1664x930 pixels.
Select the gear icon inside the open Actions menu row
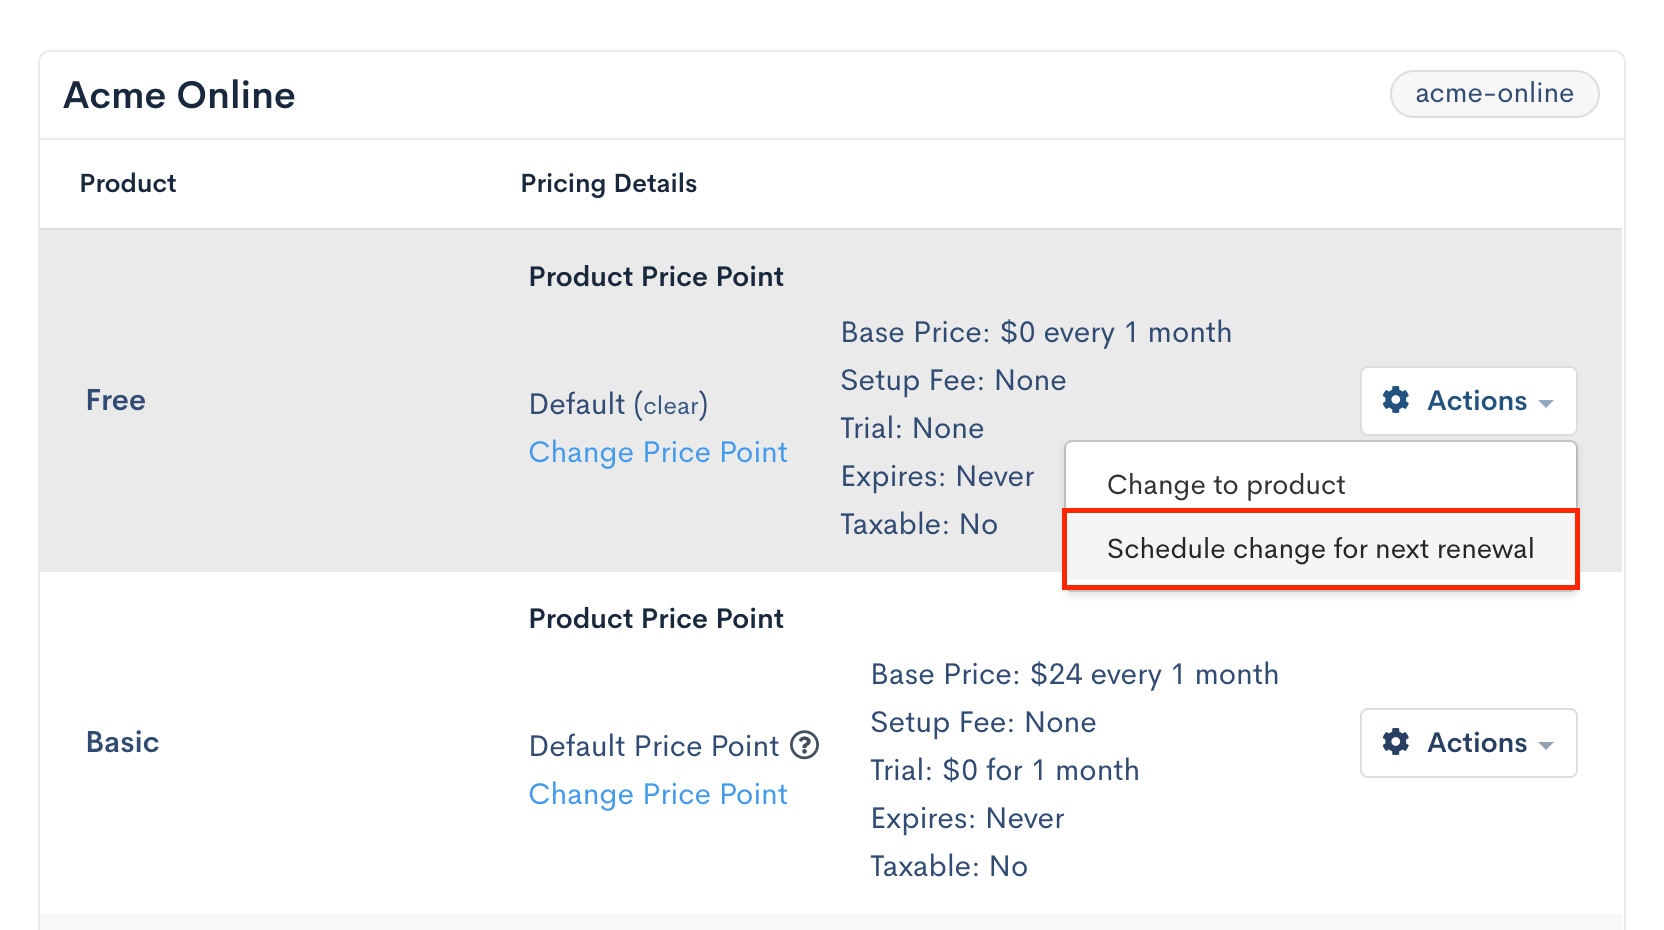coord(1397,400)
